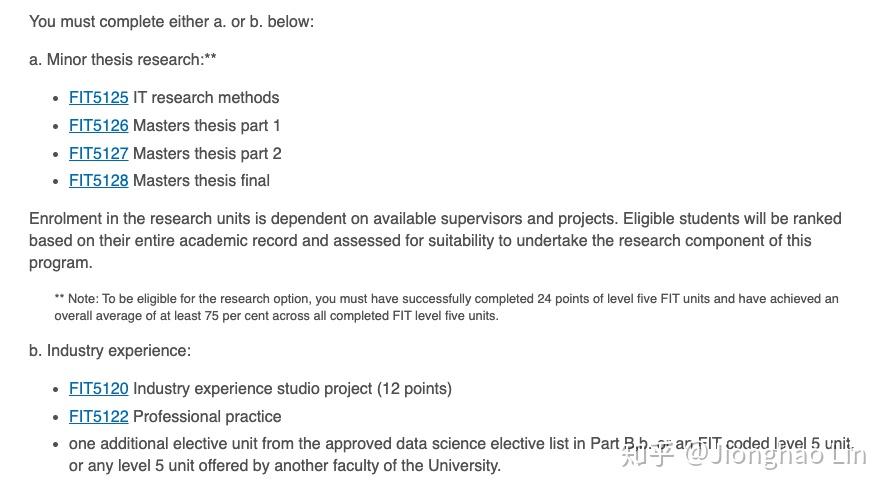Click the '@Jionghao Lin' watermark text
Image resolution: width=890 pixels, height=495 pixels.
pos(775,455)
